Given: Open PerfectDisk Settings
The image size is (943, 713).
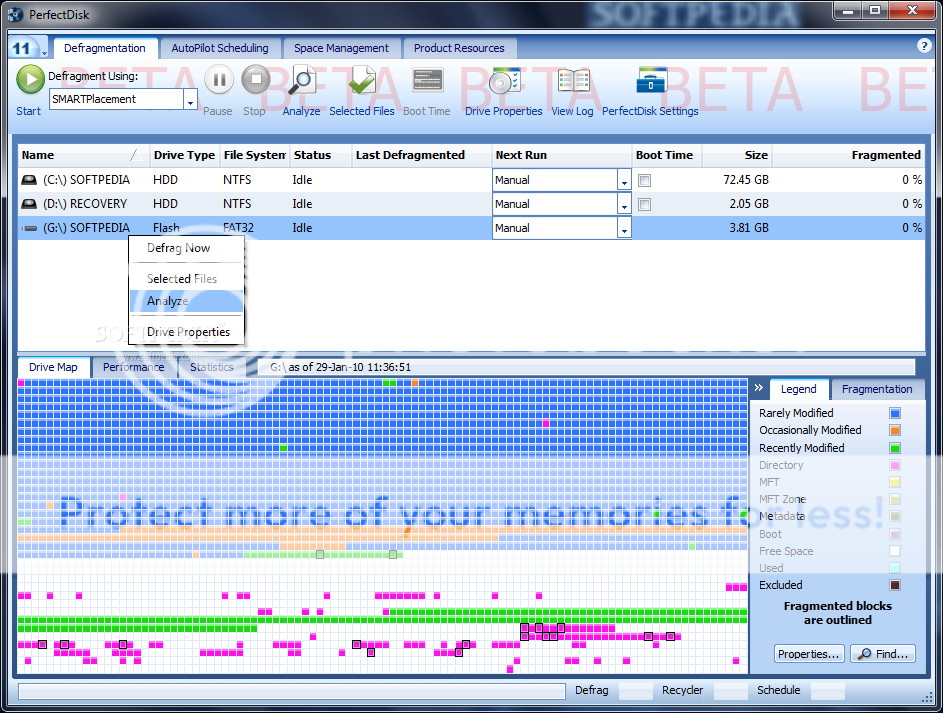Looking at the screenshot, I should 650,80.
